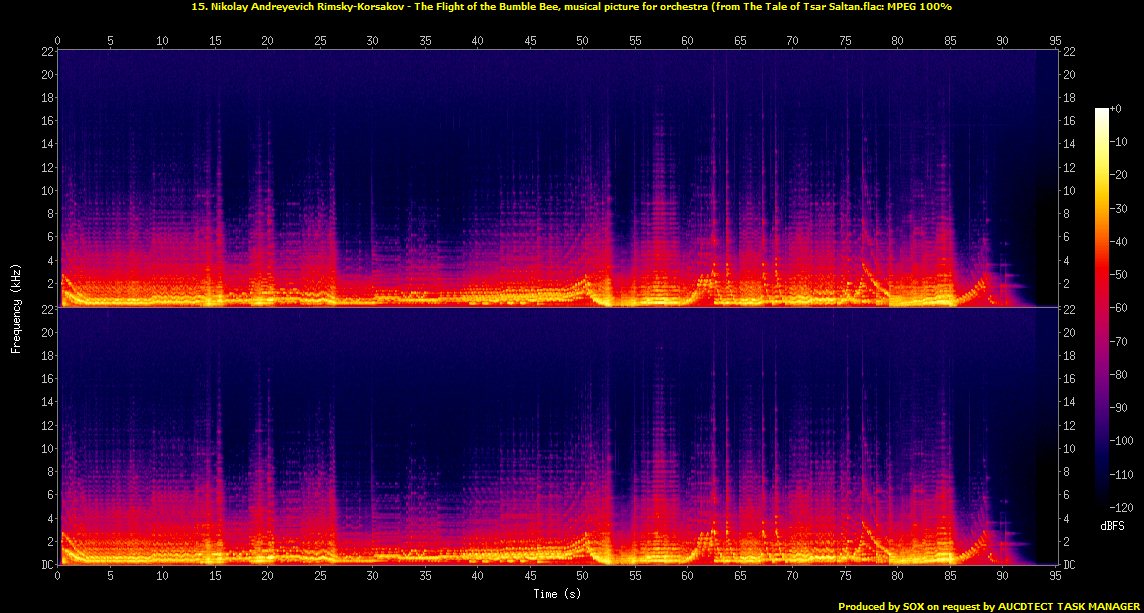Click the DC label on right frequency axis
1144x613 pixels.
[x=1070, y=565]
